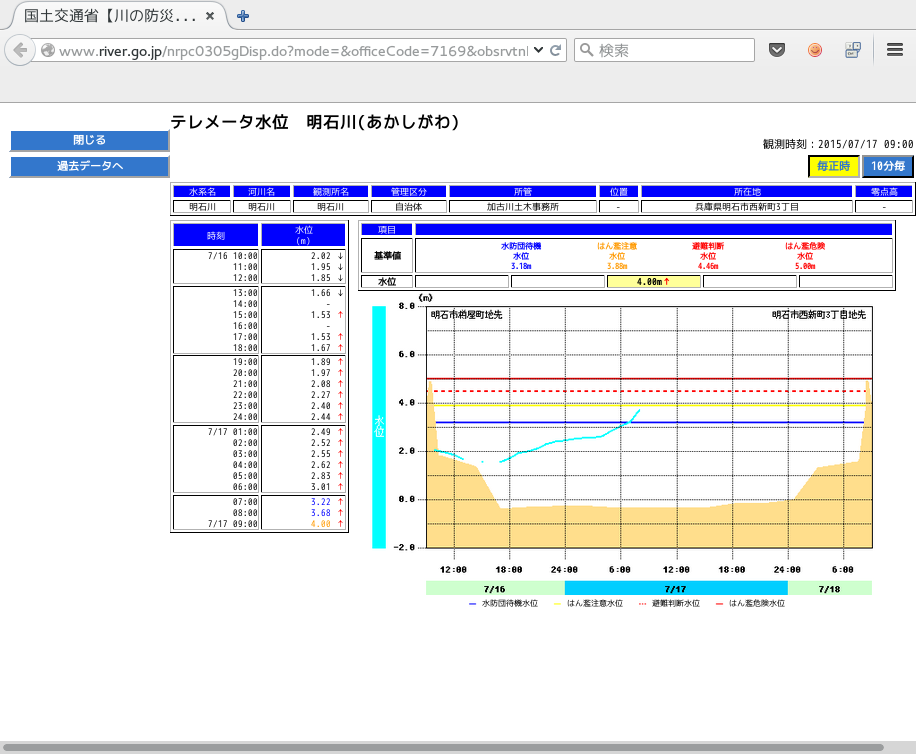The image size is (916, 754).
Task: Click the 加古川土木事務所 cell
Action: [523, 207]
